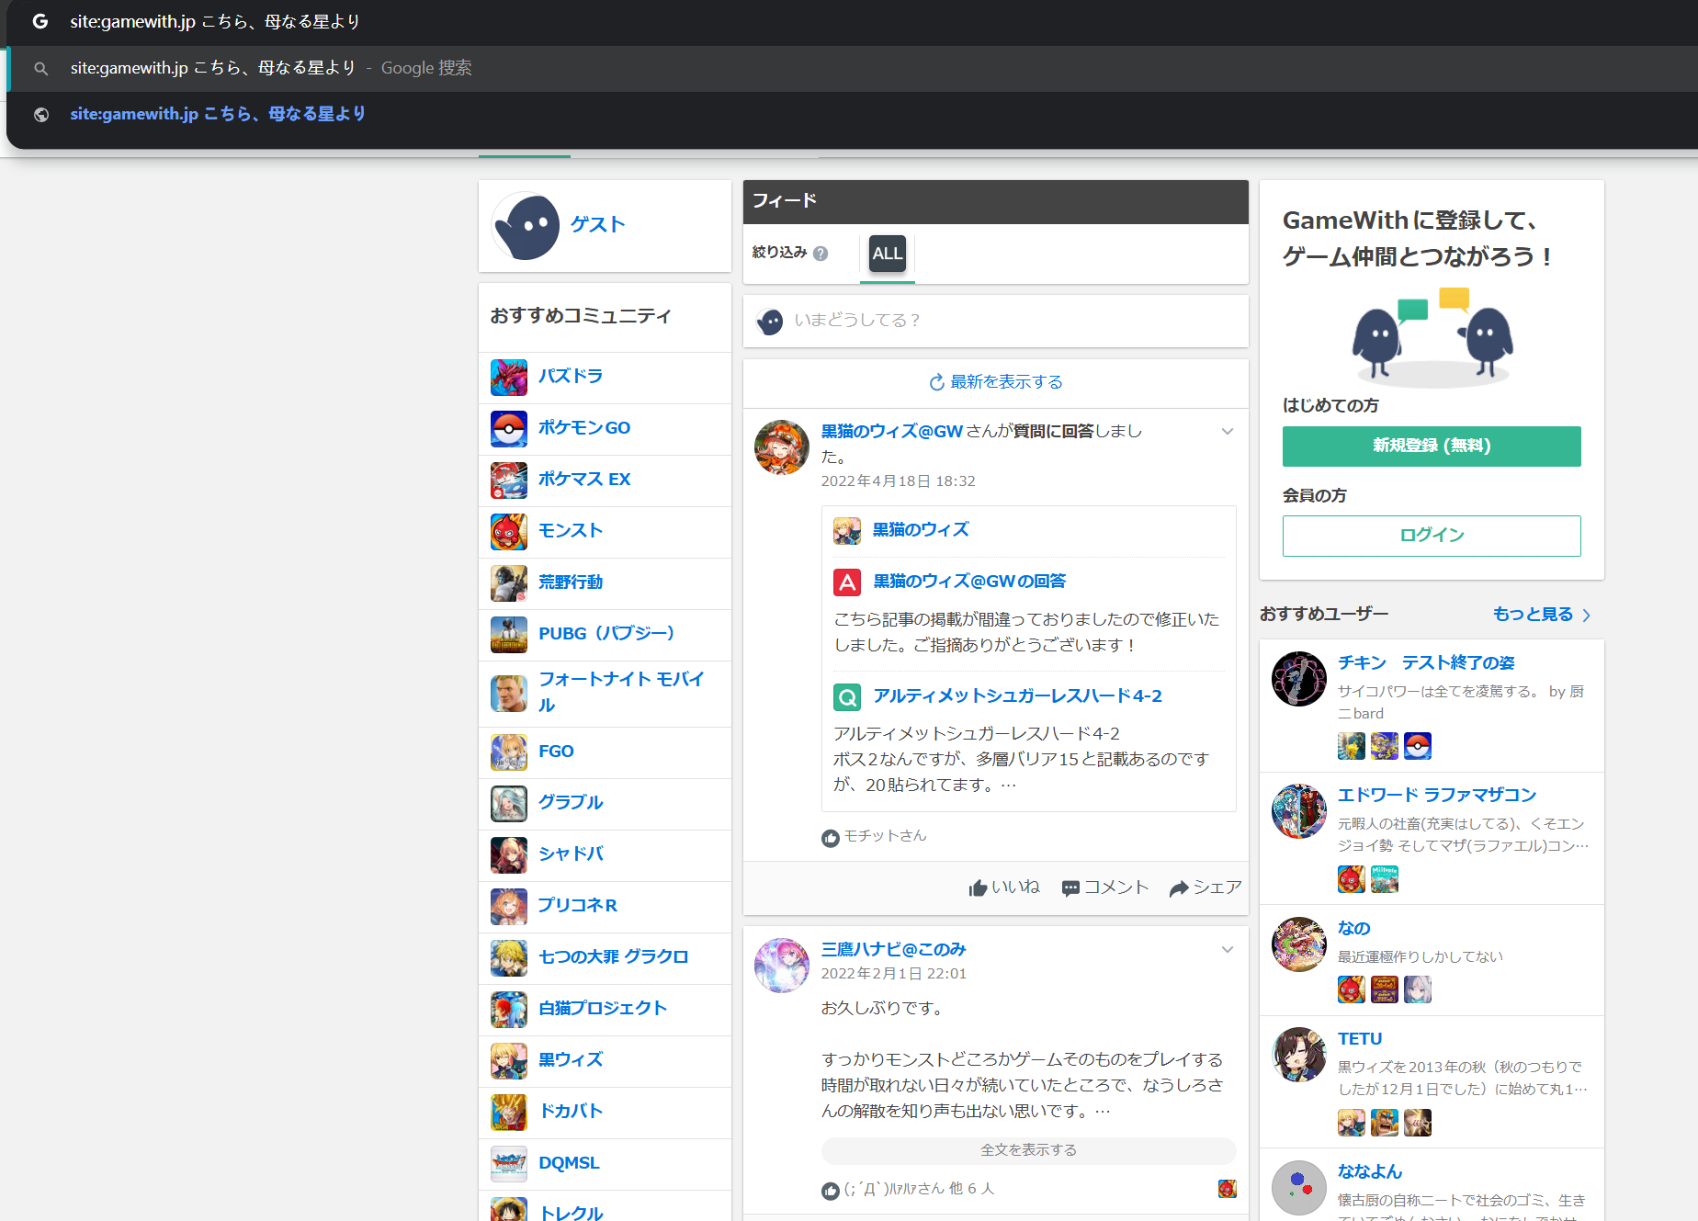Open the なの profile name link

coord(1354,929)
